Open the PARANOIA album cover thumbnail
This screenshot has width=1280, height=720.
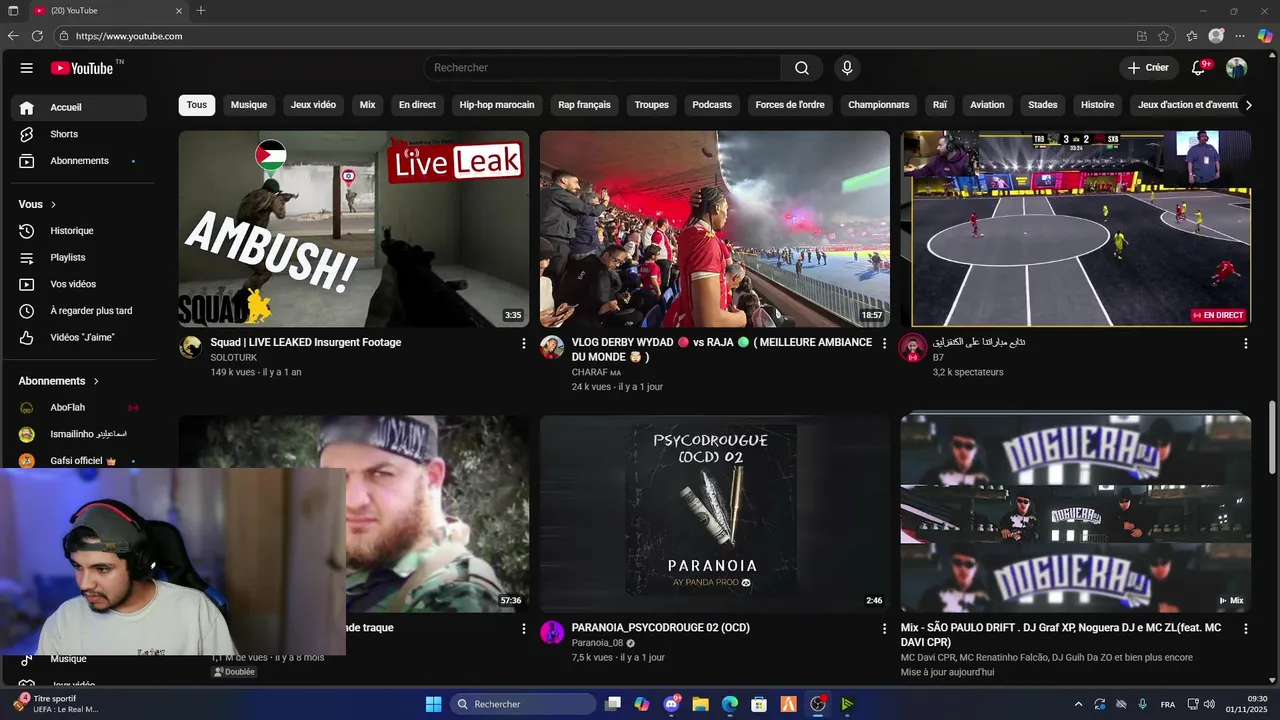coord(715,513)
